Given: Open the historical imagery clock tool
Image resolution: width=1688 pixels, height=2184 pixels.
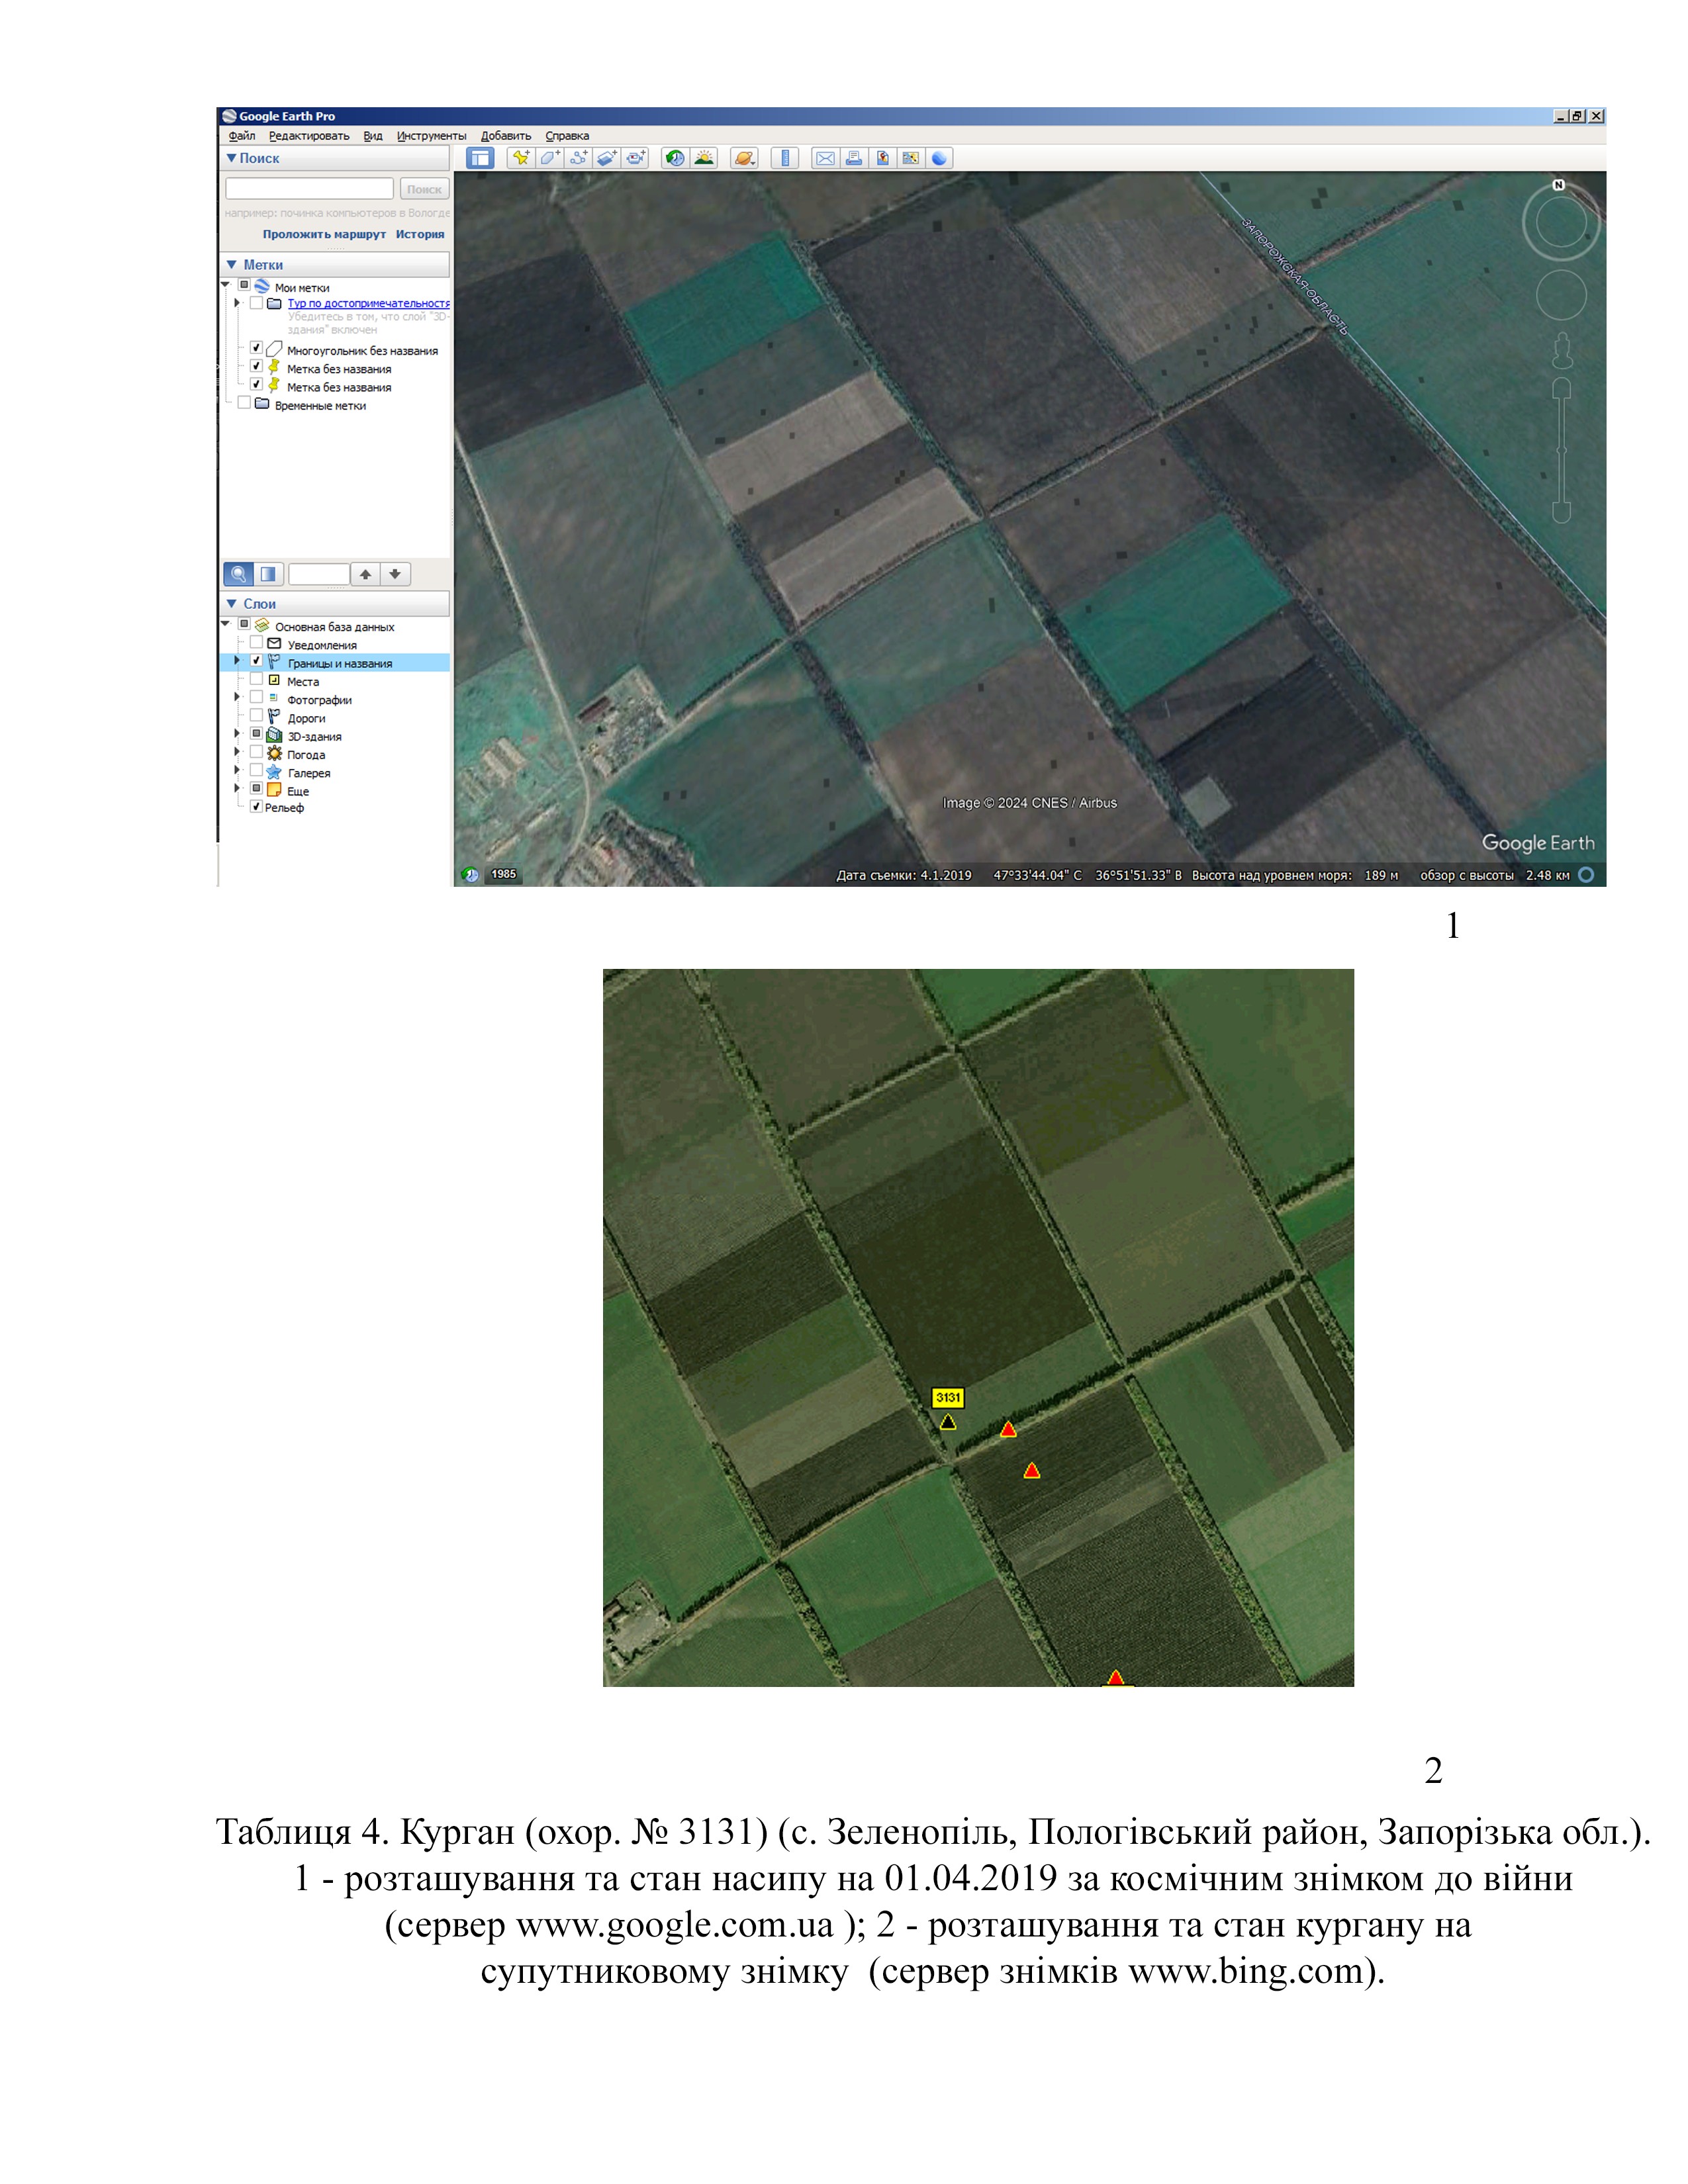Looking at the screenshot, I should pos(675,158).
